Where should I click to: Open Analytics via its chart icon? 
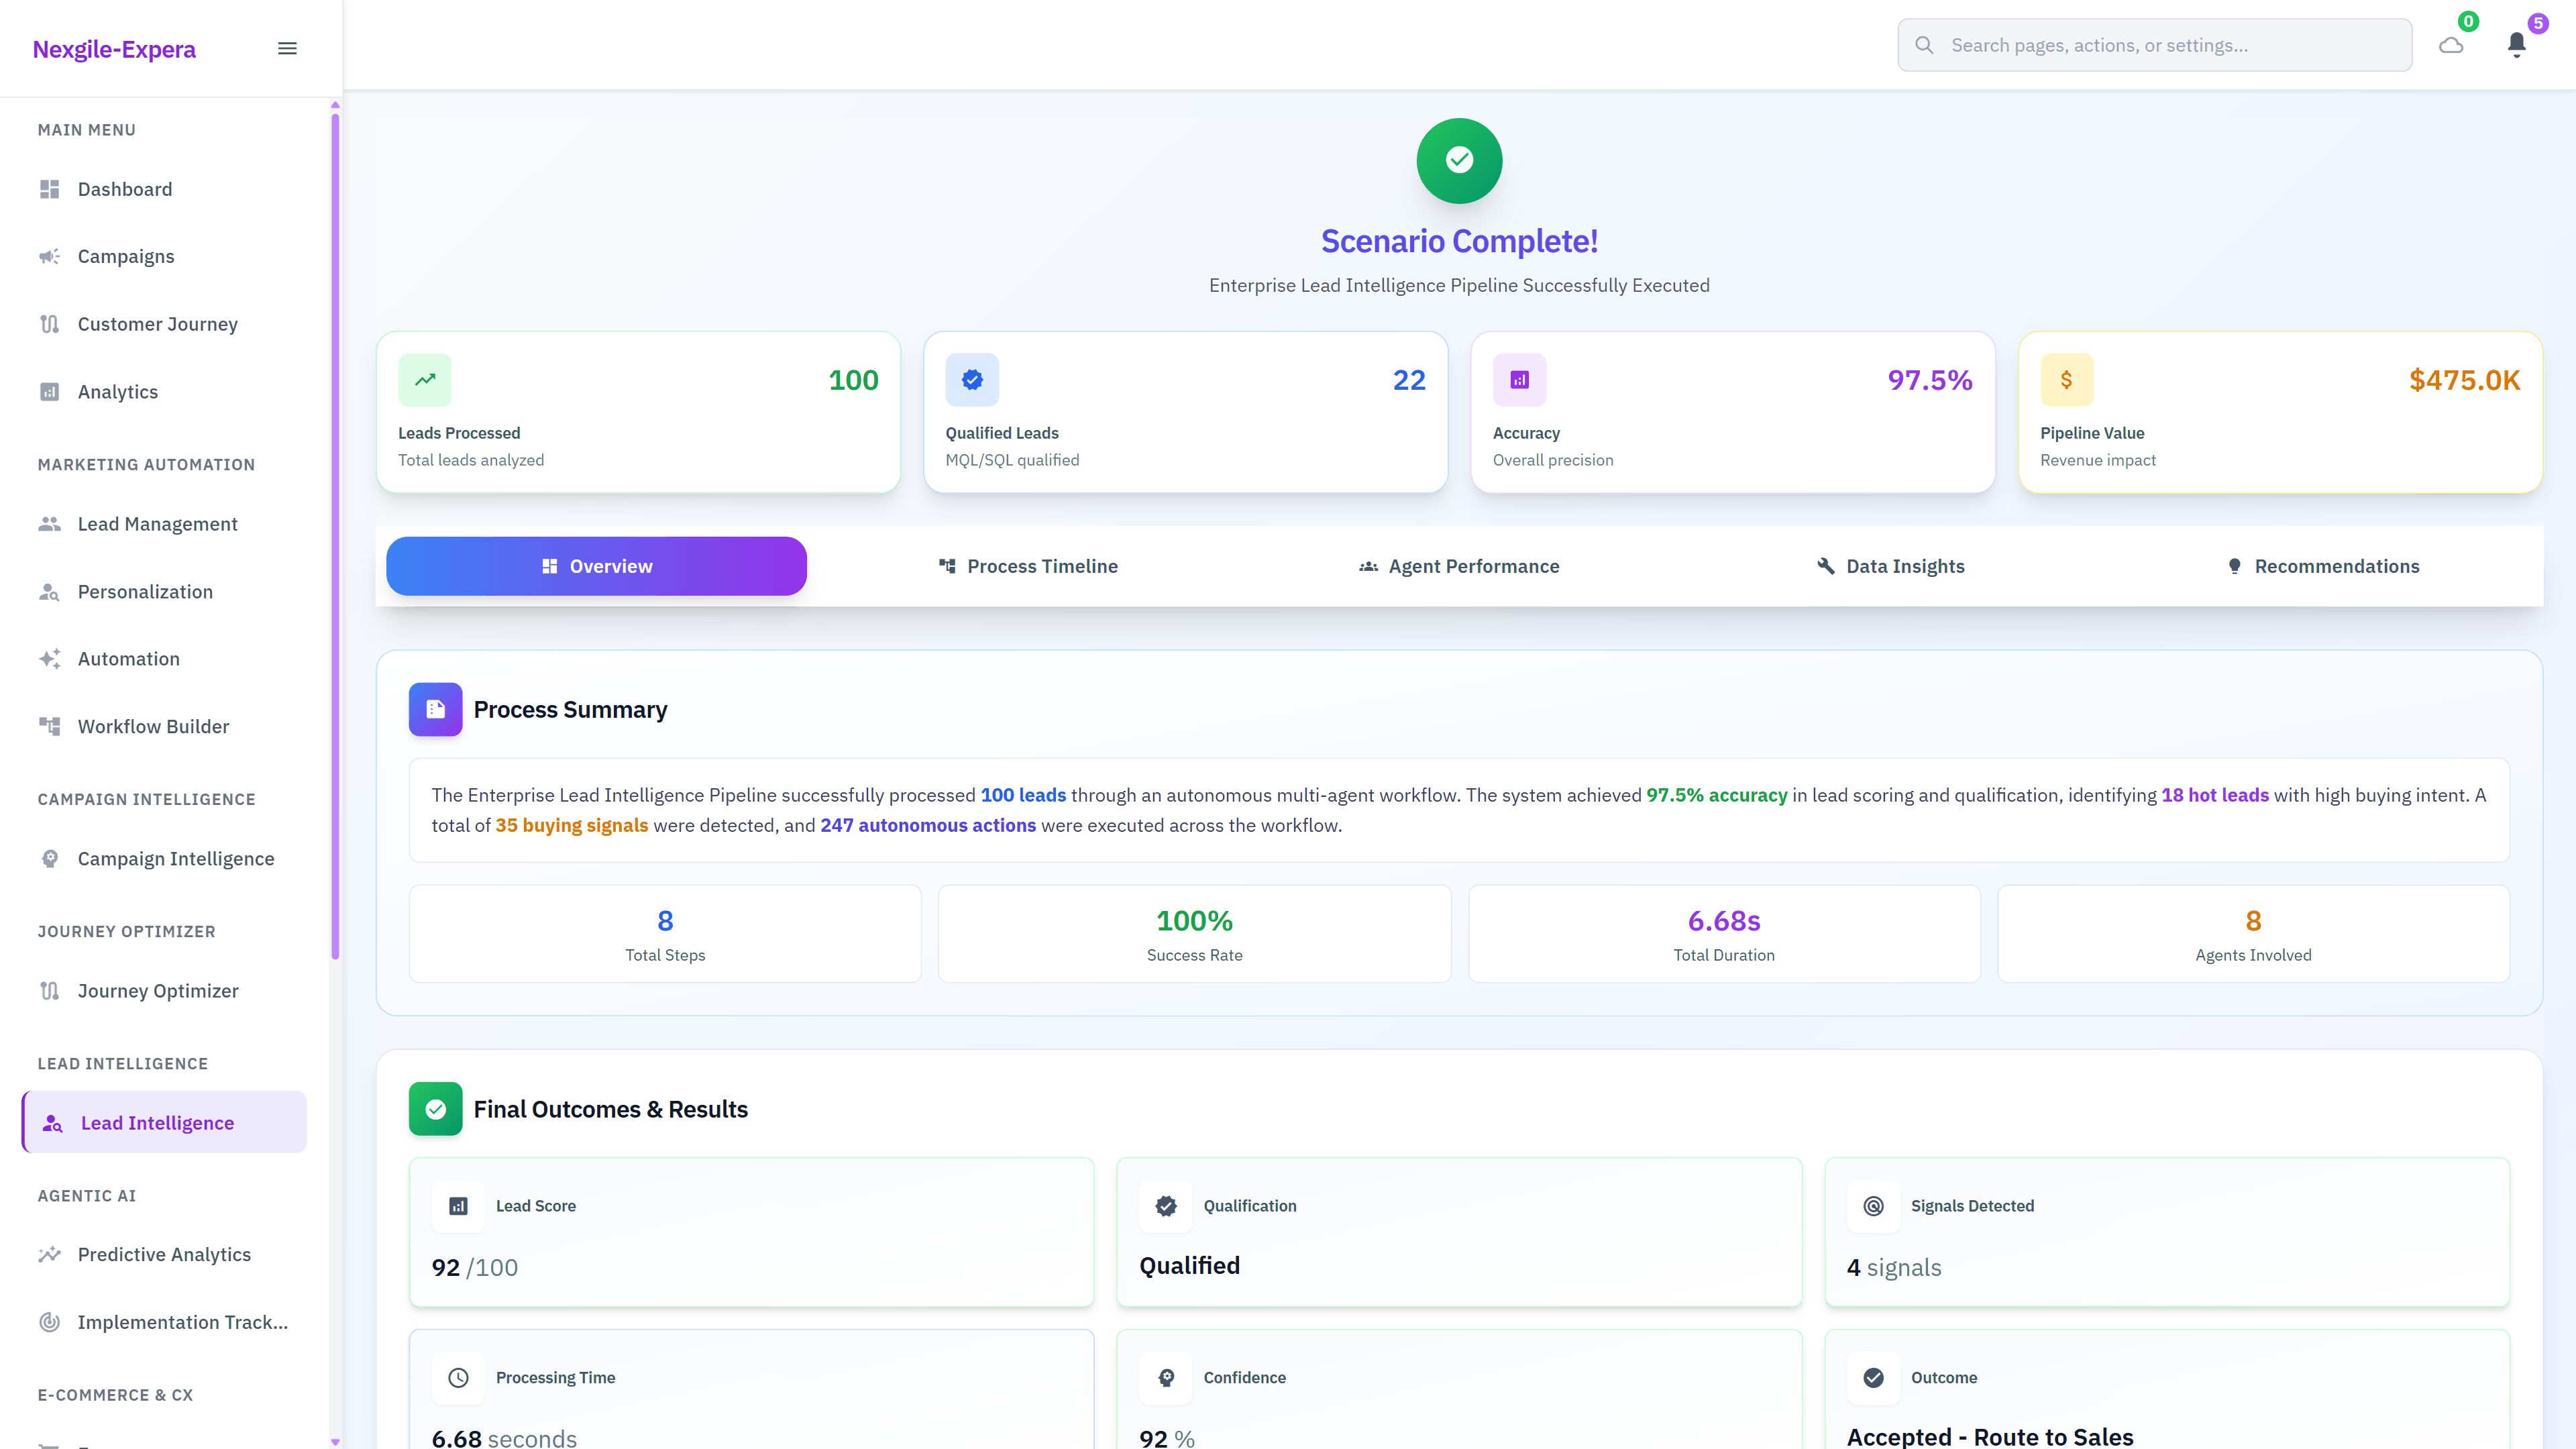click(x=50, y=391)
